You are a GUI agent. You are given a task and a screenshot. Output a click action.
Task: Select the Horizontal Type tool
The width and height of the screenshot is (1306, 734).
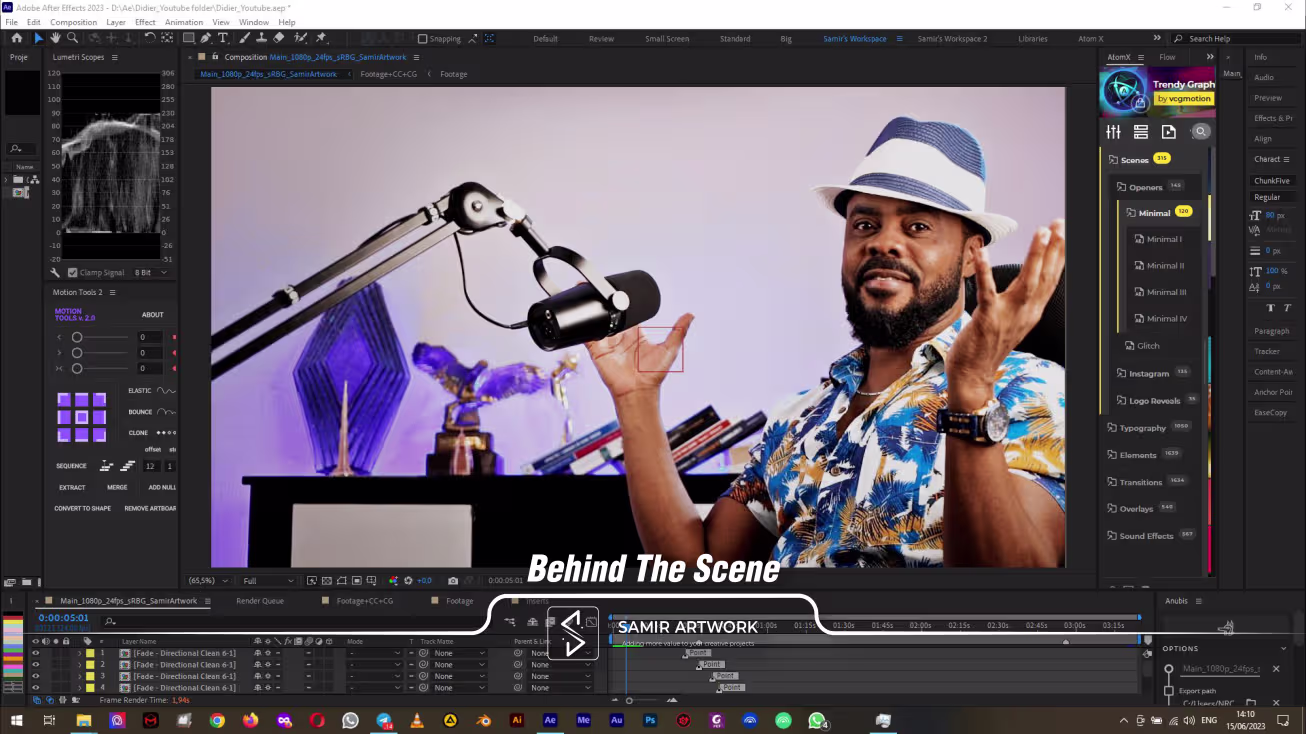(x=222, y=38)
